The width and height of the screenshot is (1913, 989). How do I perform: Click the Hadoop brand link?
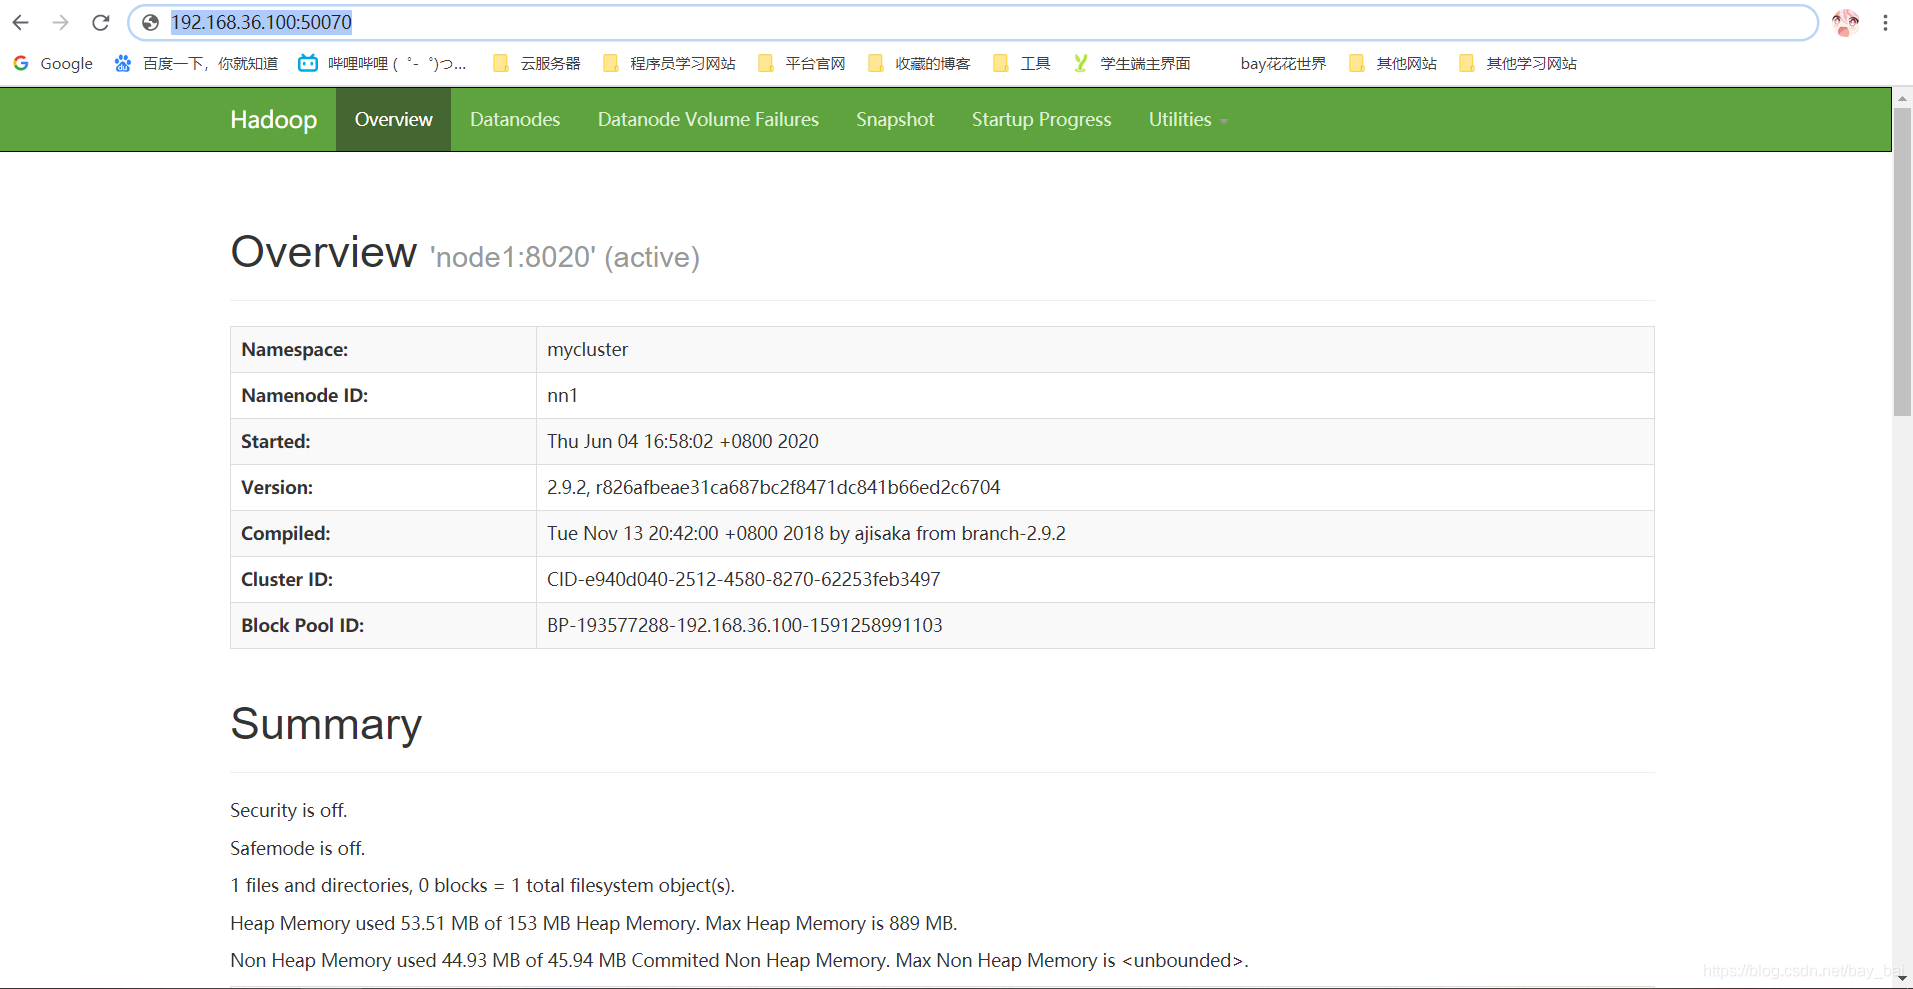point(273,119)
